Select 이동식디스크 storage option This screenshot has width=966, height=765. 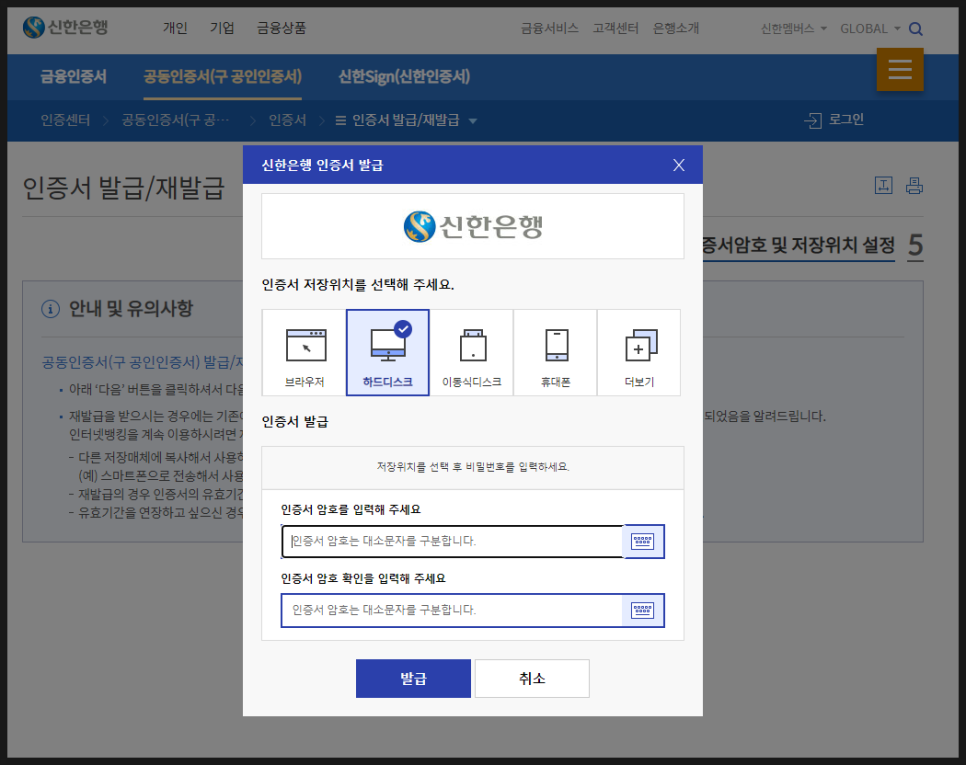(471, 352)
